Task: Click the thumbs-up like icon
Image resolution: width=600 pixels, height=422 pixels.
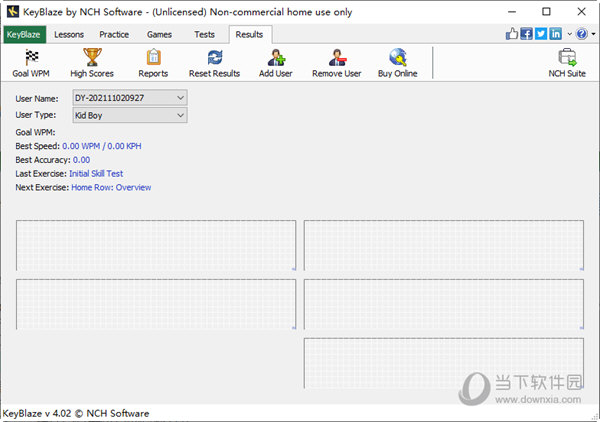Action: pyautogui.click(x=512, y=34)
